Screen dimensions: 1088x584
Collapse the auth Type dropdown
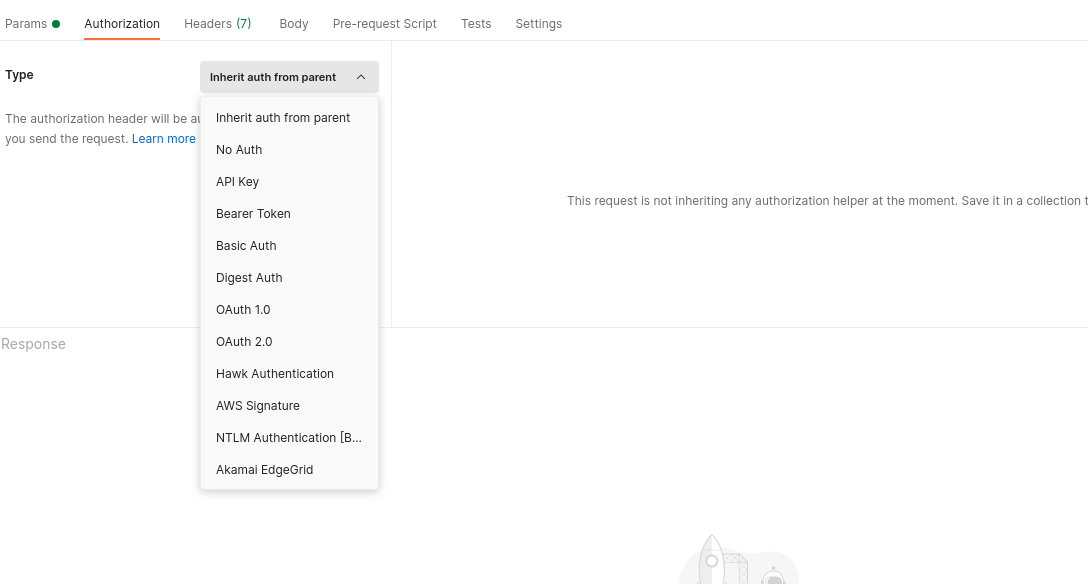click(273, 77)
